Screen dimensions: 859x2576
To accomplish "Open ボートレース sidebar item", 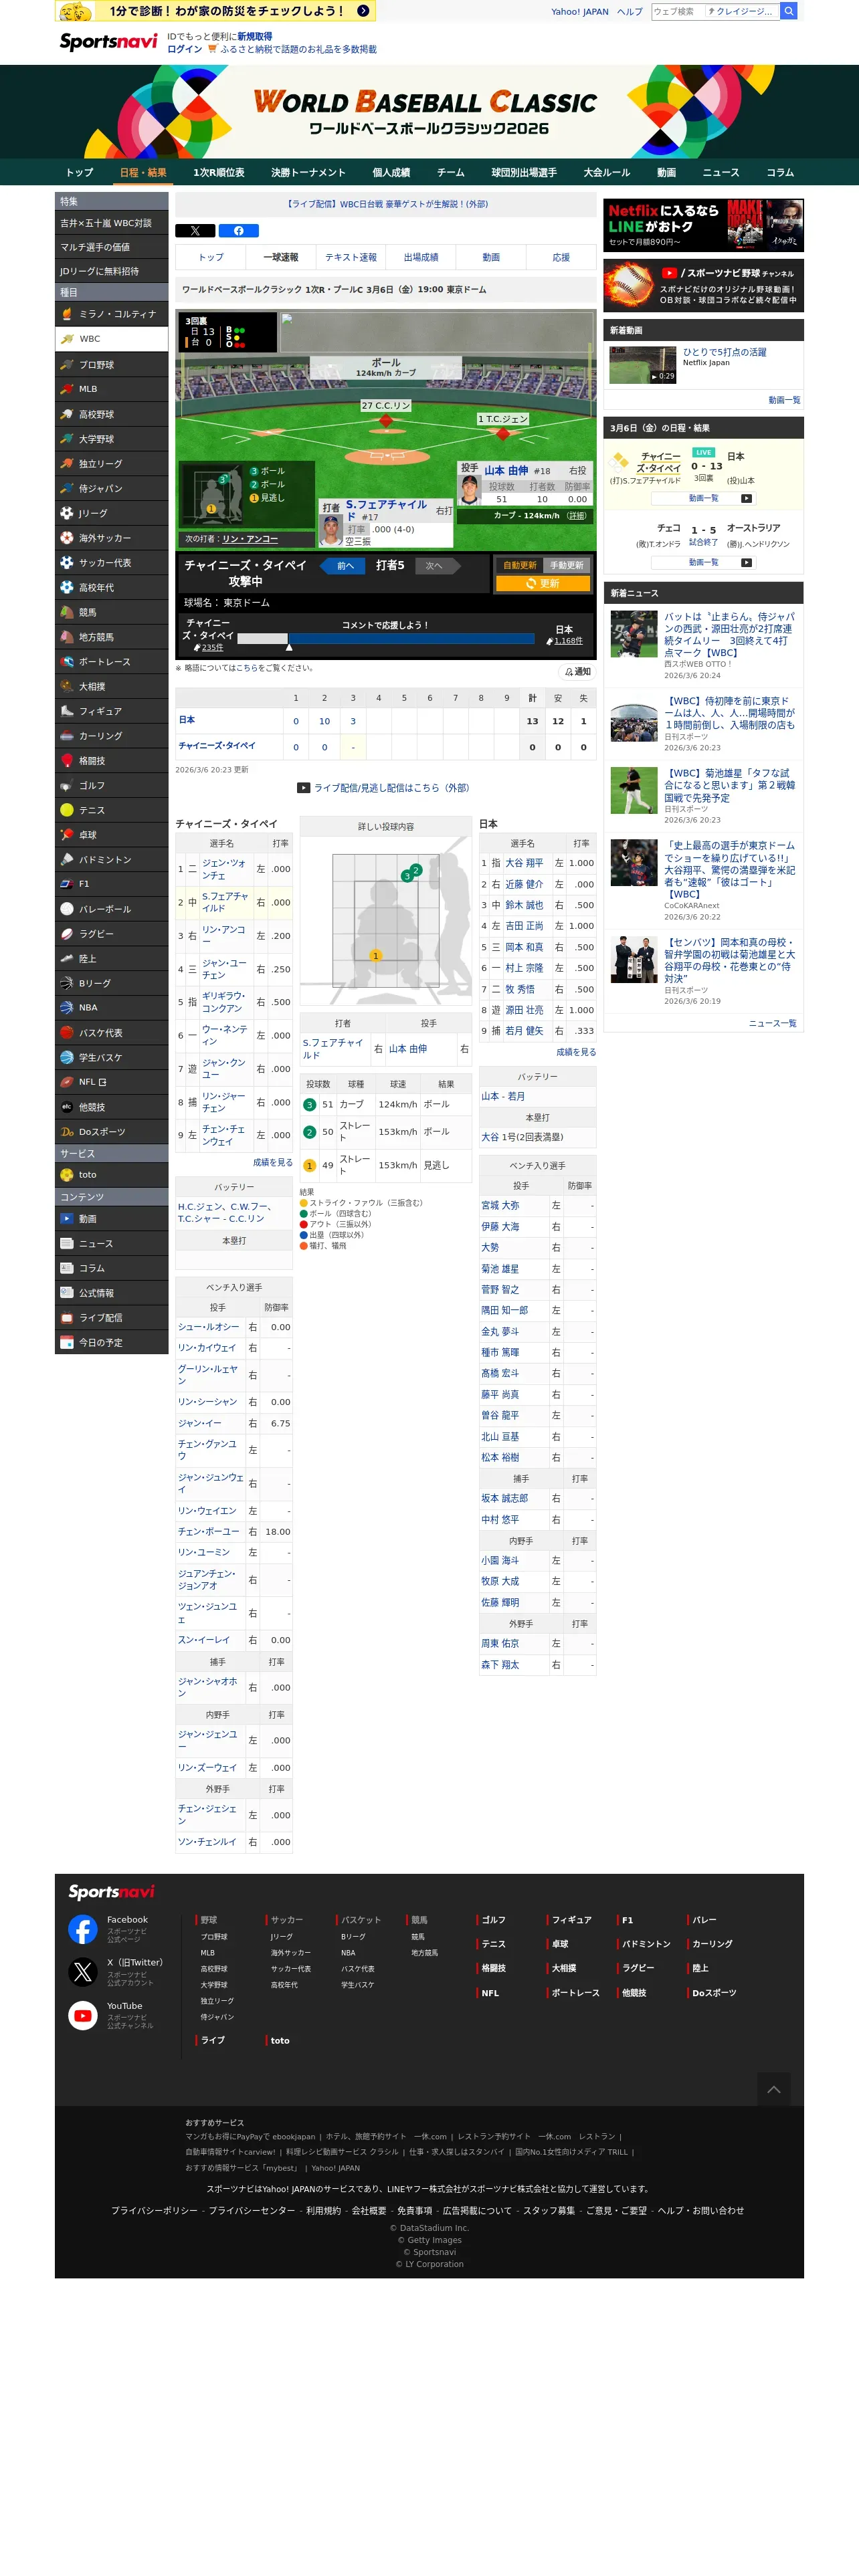I will (111, 662).
